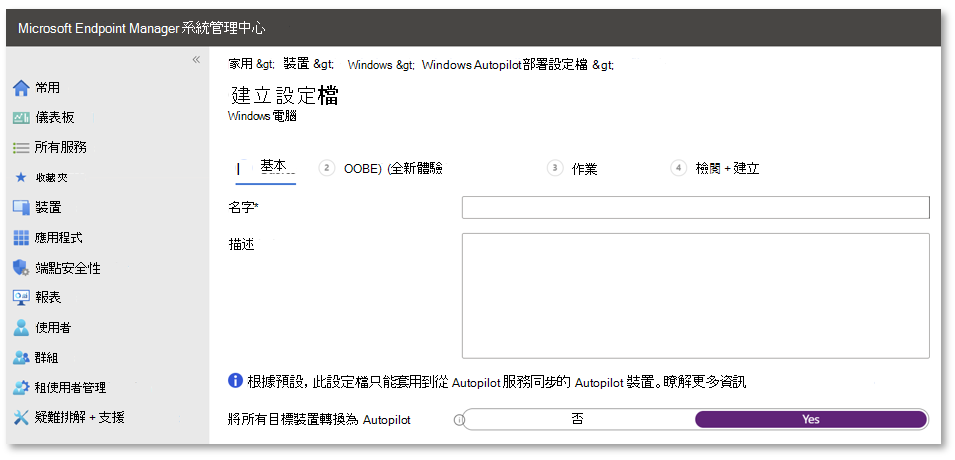Select 使用者 text in sidebar
Screen dimensions: 955x460
pyautogui.click(x=53, y=328)
